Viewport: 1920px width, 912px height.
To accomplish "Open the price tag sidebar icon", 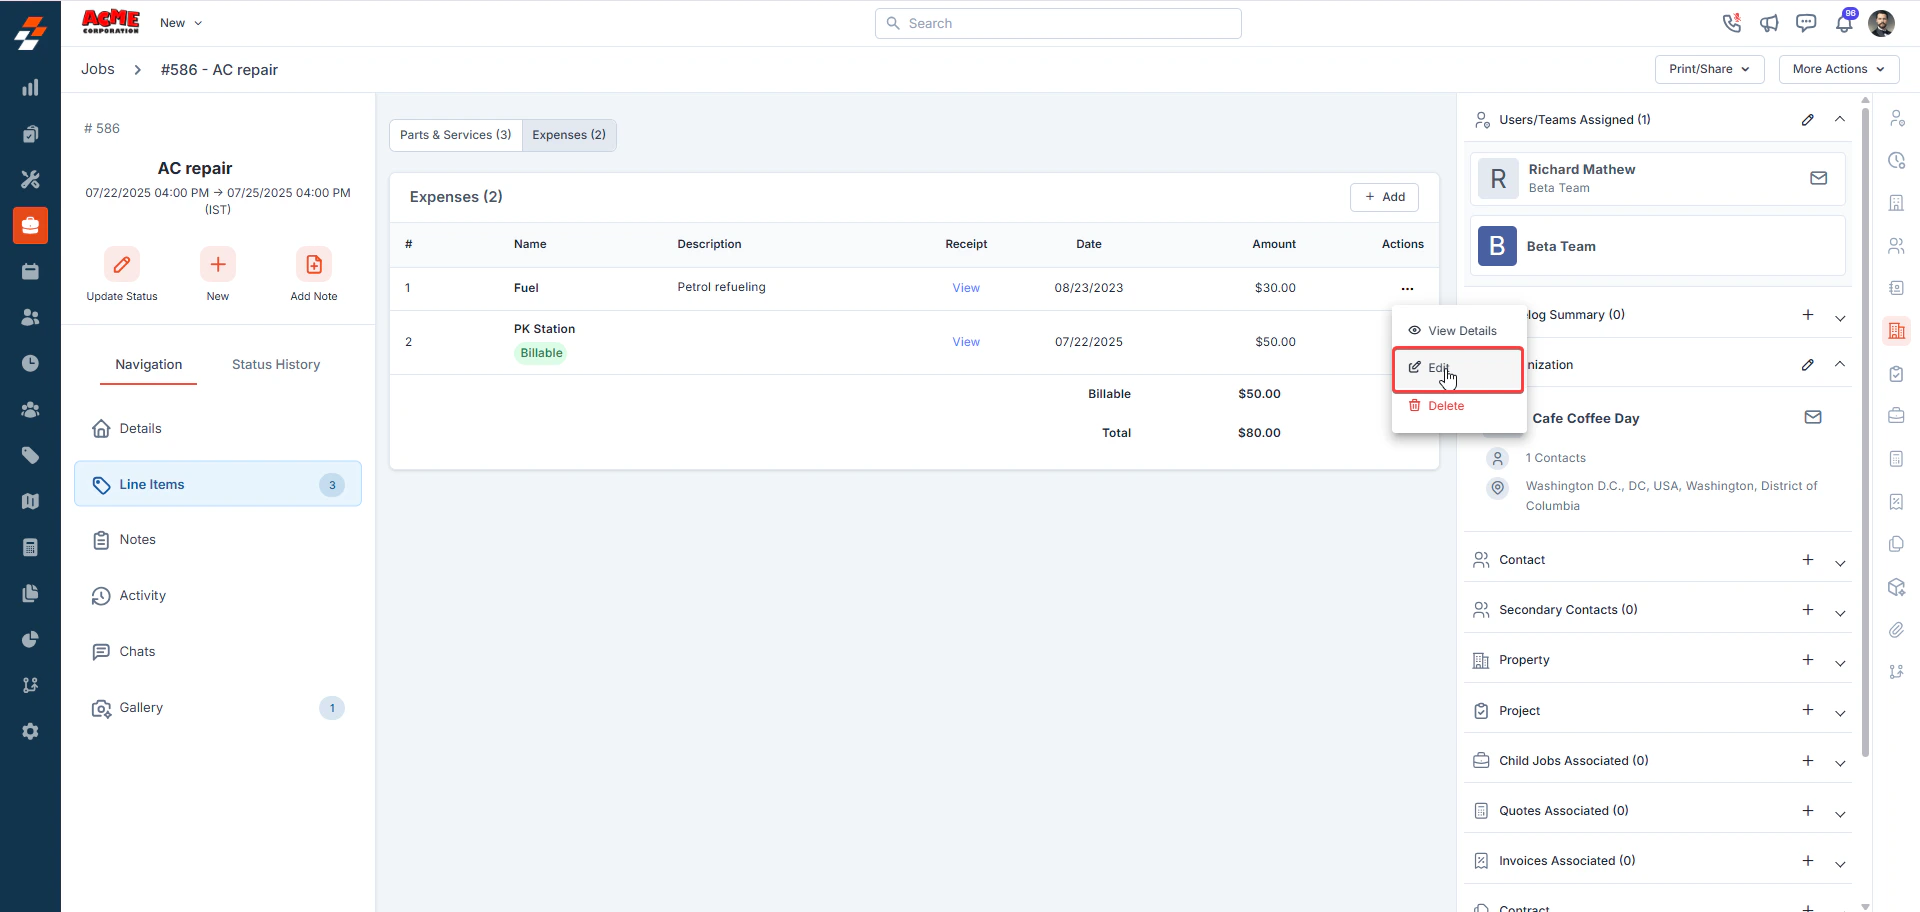I will (x=30, y=455).
